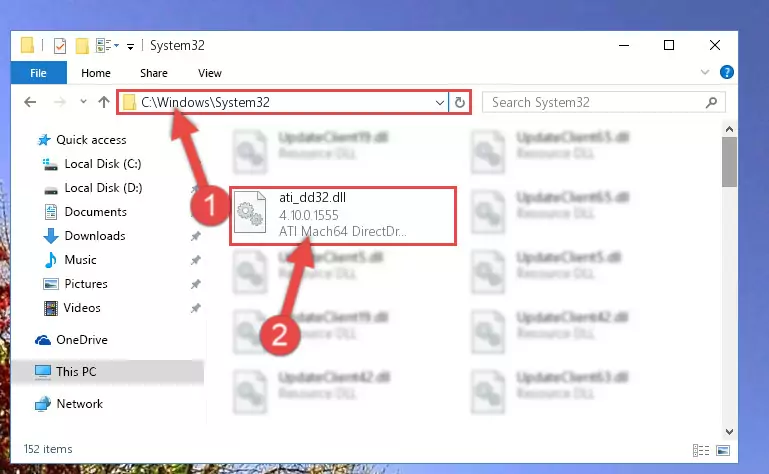
Task: Open Music folder in the sidebar
Action: [80, 260]
